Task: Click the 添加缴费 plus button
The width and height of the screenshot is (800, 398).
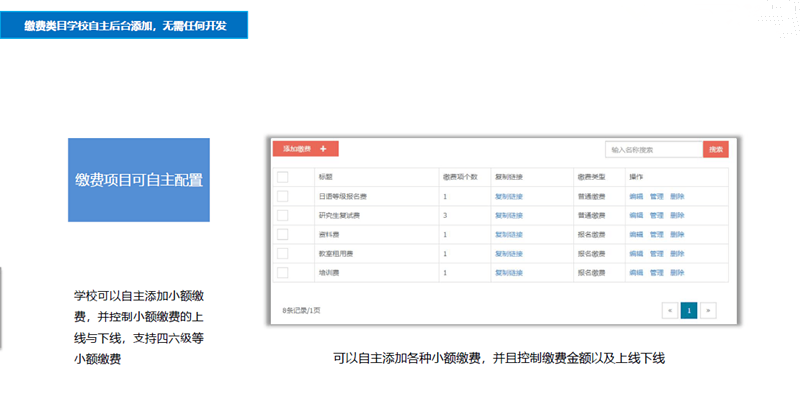Action: click(x=305, y=148)
